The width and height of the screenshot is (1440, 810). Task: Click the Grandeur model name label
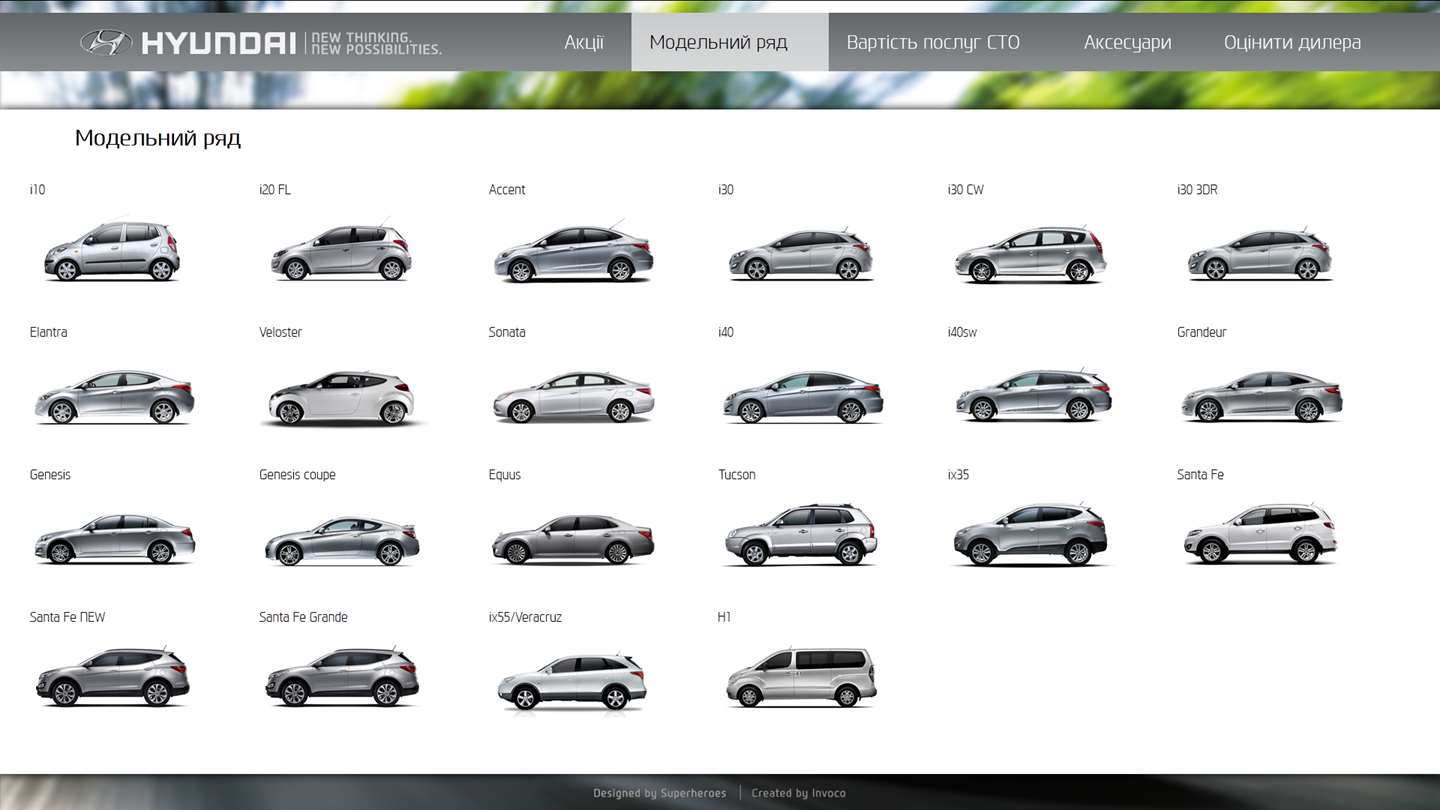1202,332
